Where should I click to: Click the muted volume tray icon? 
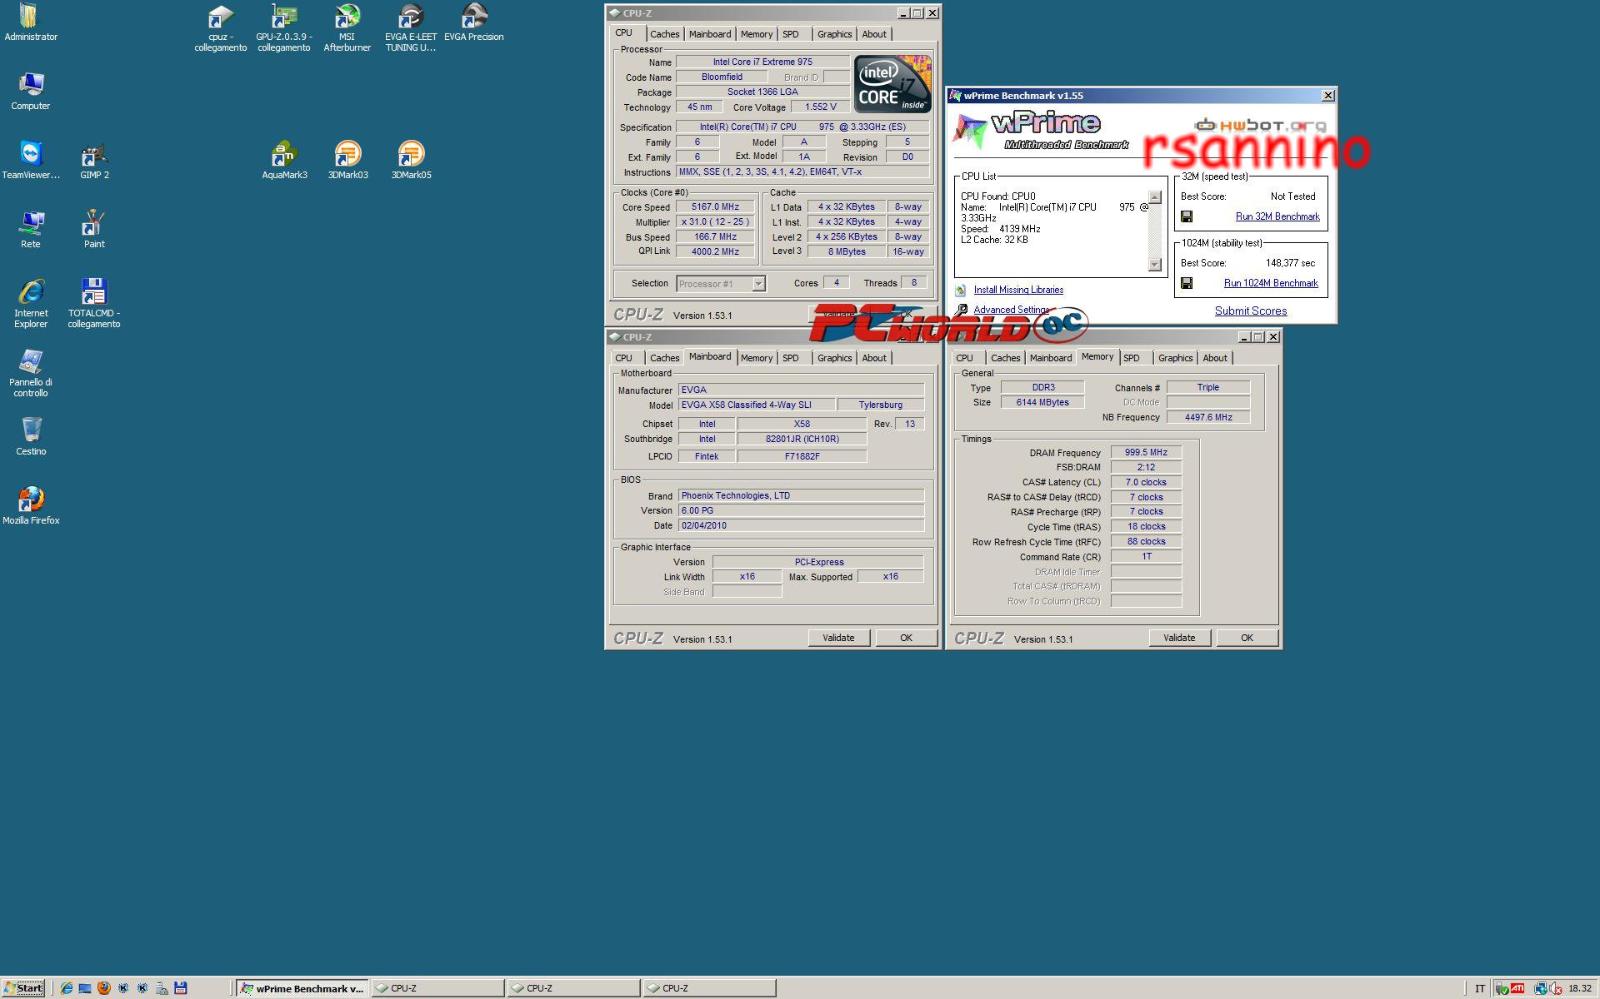[x=1555, y=989]
